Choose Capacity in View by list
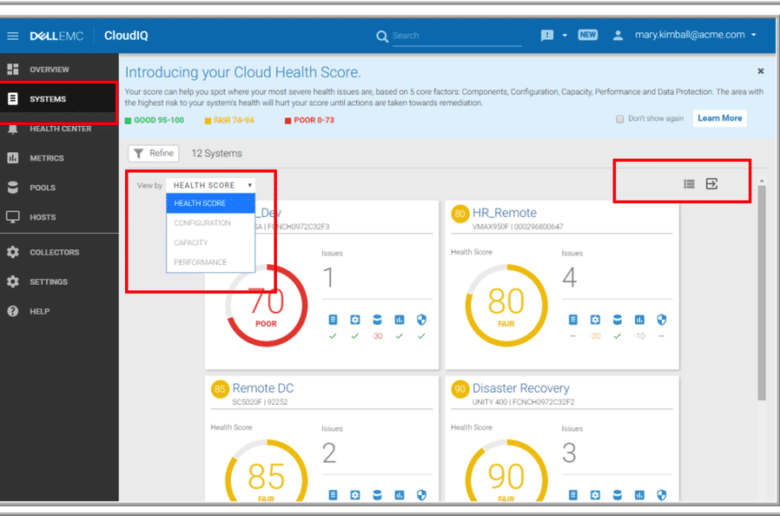This screenshot has width=780, height=516. (x=211, y=242)
